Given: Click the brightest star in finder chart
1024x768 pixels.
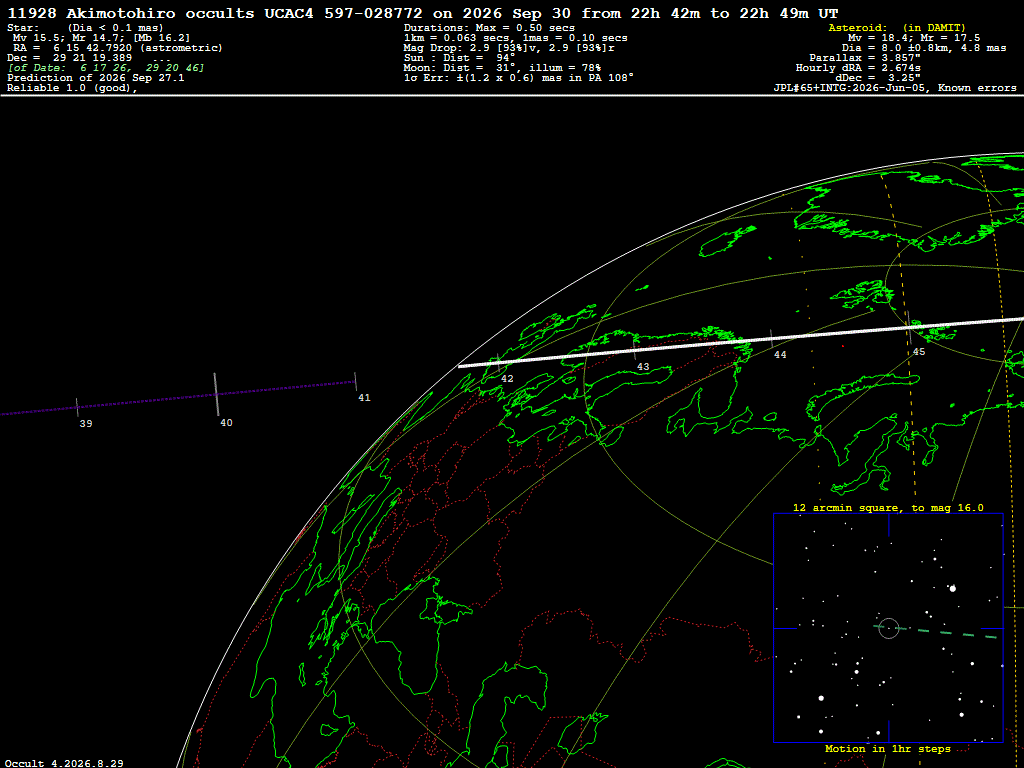Looking at the screenshot, I should pos(953,588).
